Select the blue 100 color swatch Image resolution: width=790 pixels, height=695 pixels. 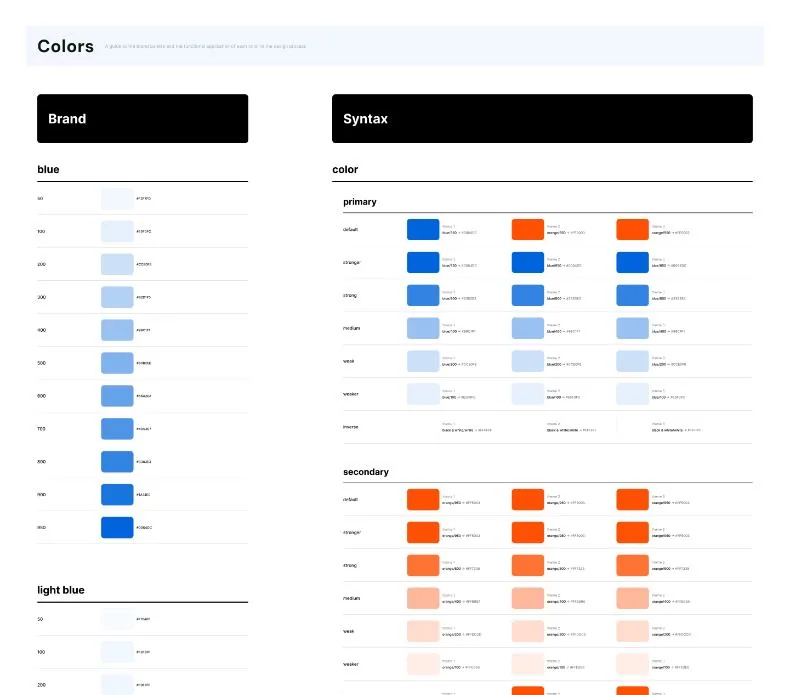[117, 231]
